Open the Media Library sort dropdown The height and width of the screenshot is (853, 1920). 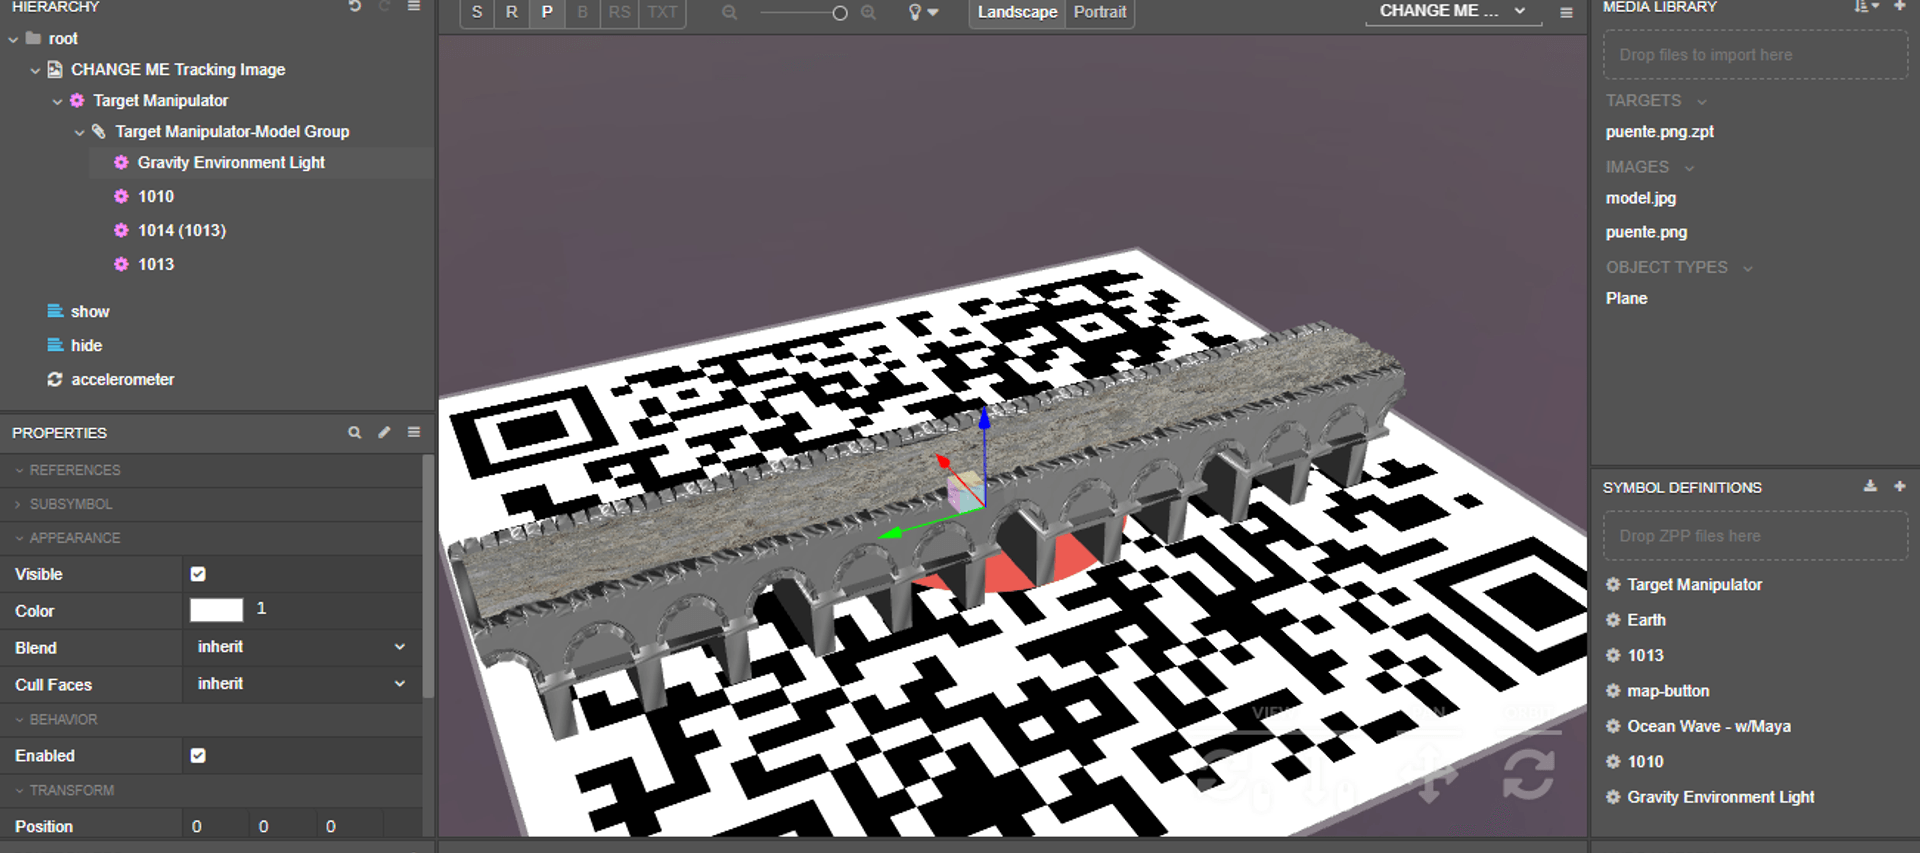[x=1866, y=6]
